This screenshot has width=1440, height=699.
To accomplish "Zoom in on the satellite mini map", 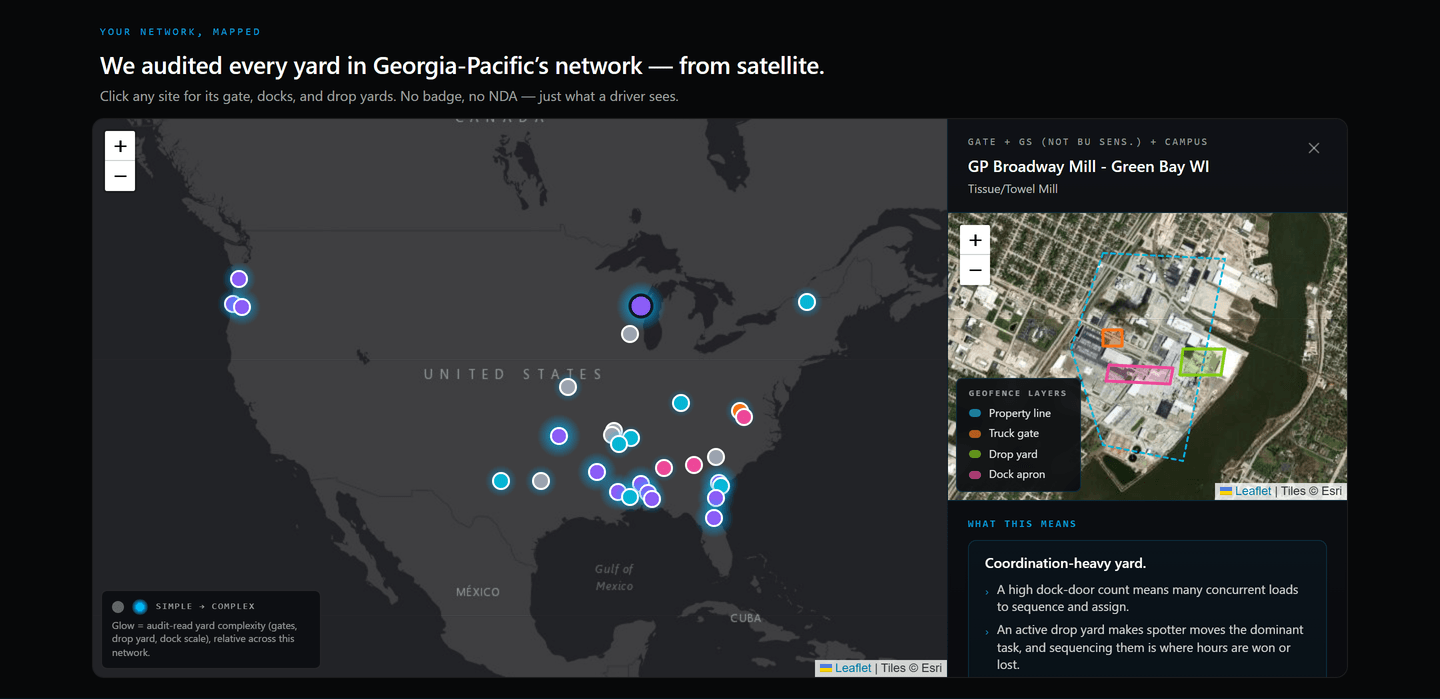I will point(975,240).
